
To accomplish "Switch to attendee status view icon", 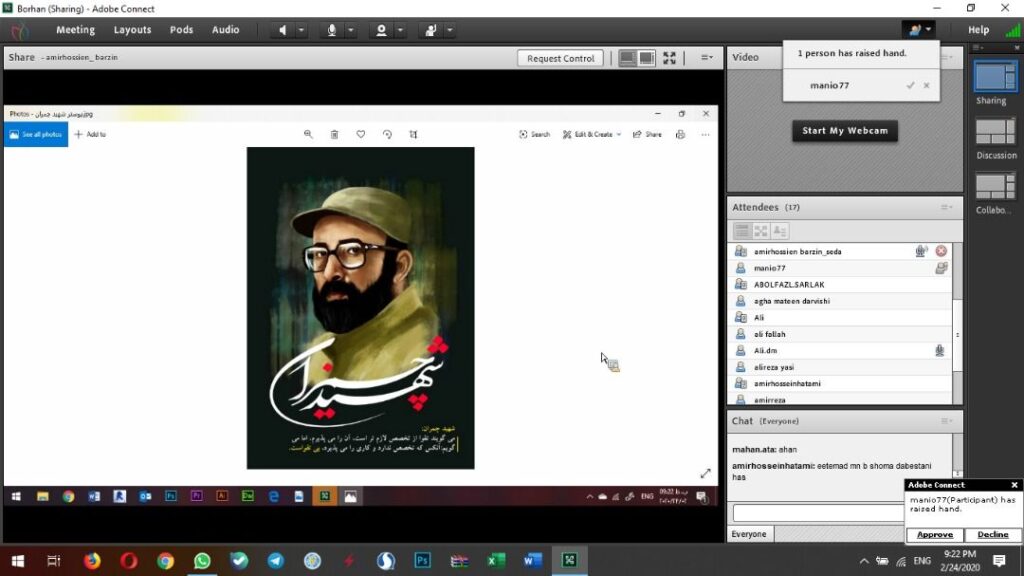I will (779, 231).
